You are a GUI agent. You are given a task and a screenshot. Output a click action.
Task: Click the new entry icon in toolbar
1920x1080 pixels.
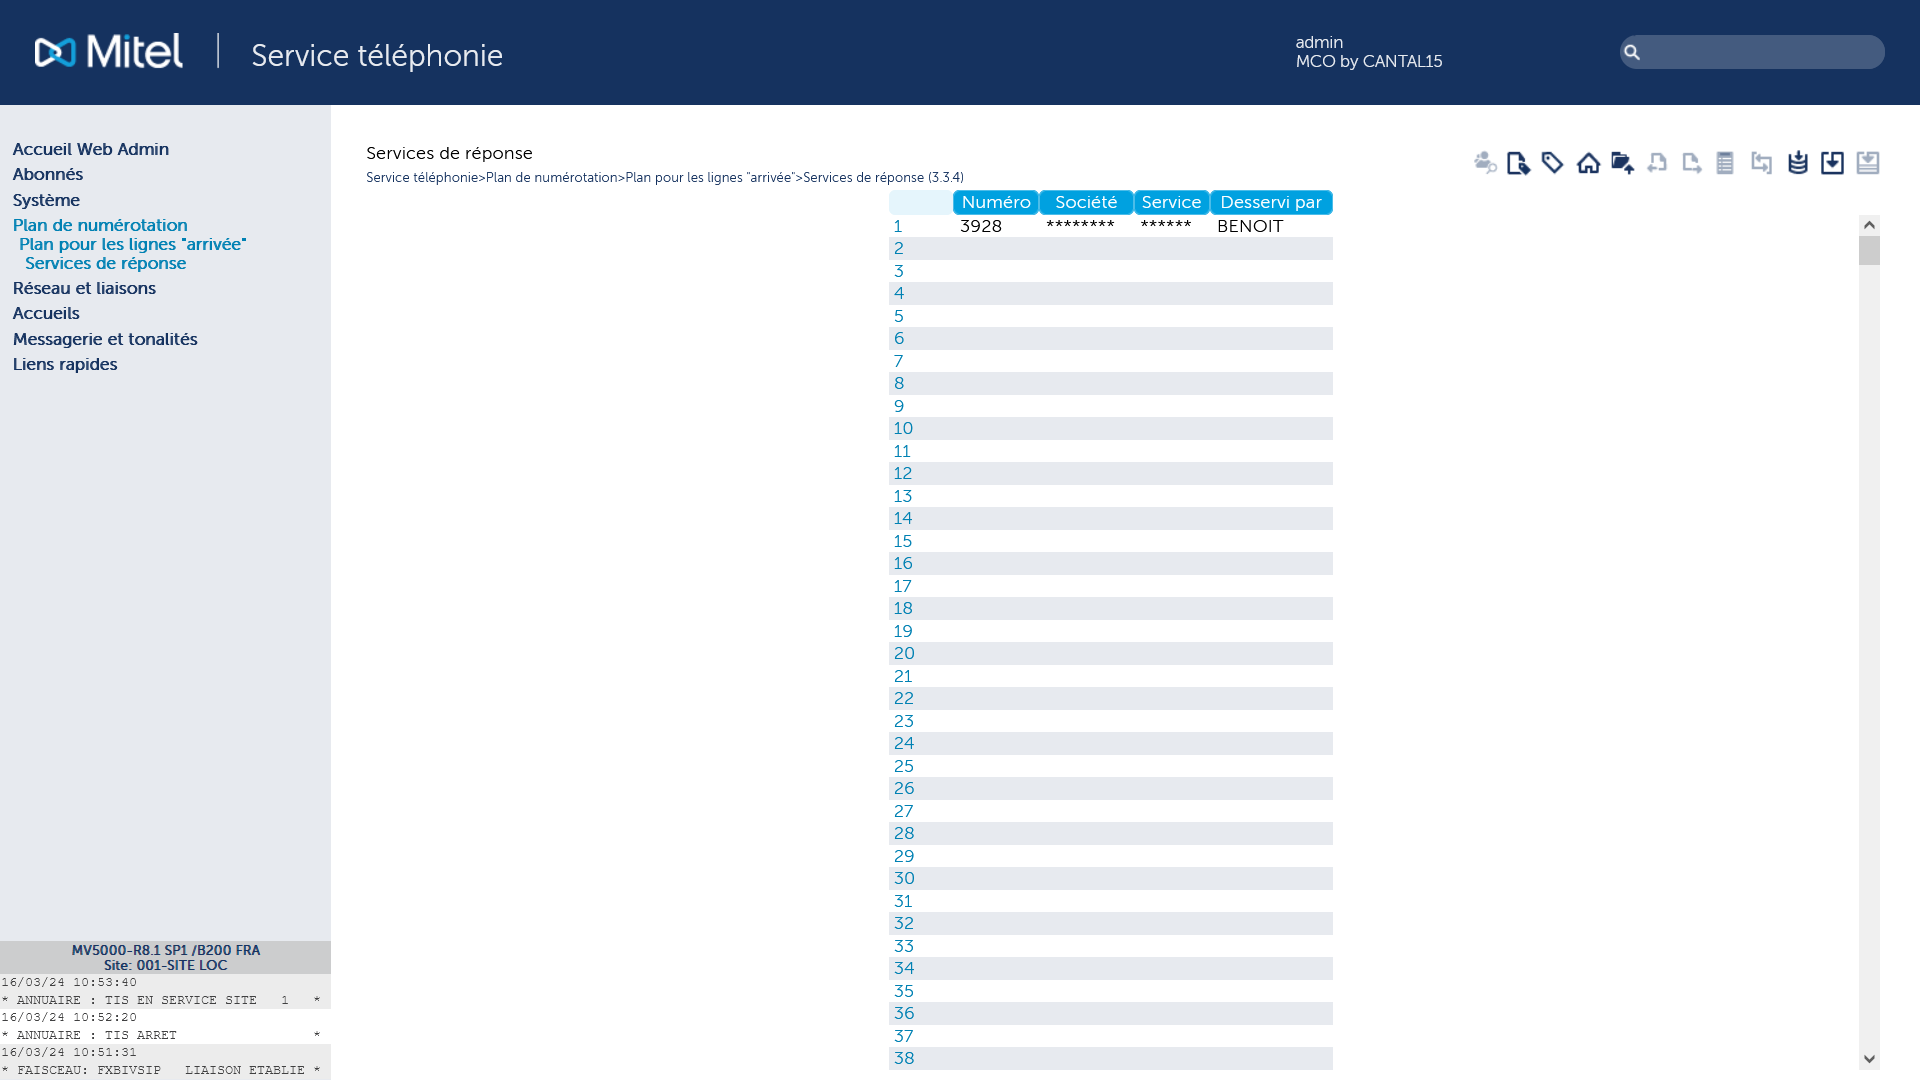tap(1518, 162)
